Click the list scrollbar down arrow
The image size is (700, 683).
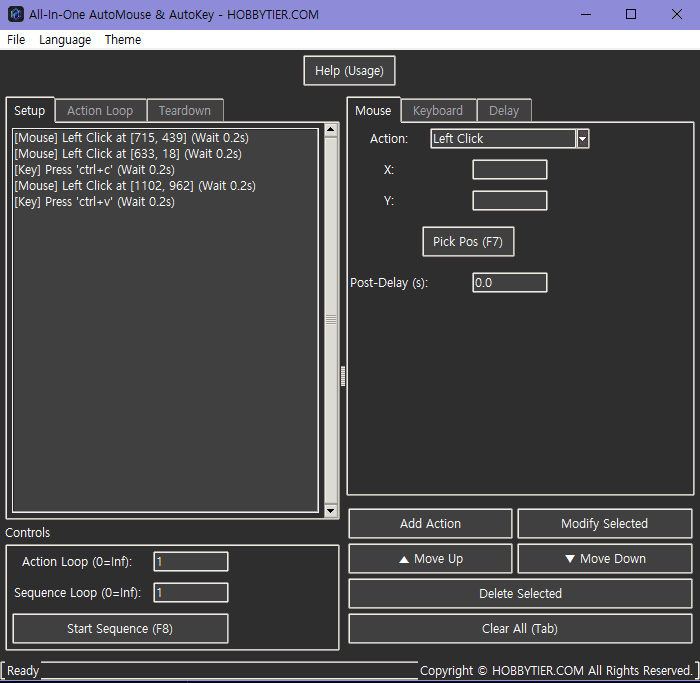click(331, 511)
